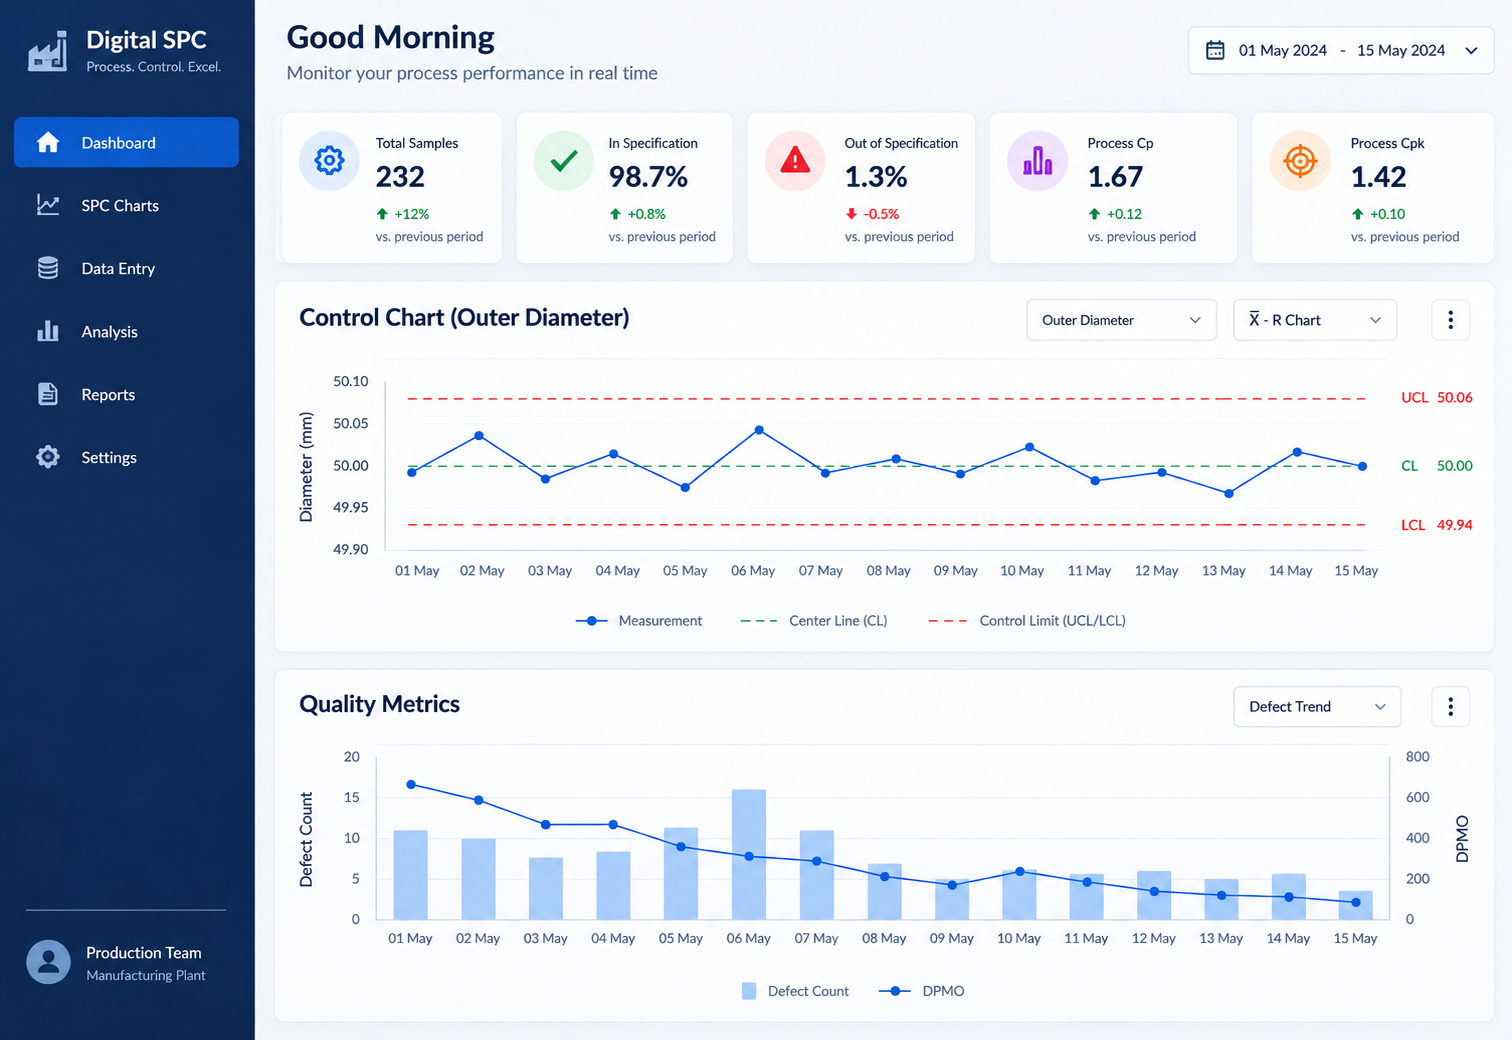Toggle Defect Count legend entry
This screenshot has width=1512, height=1040.
click(795, 991)
